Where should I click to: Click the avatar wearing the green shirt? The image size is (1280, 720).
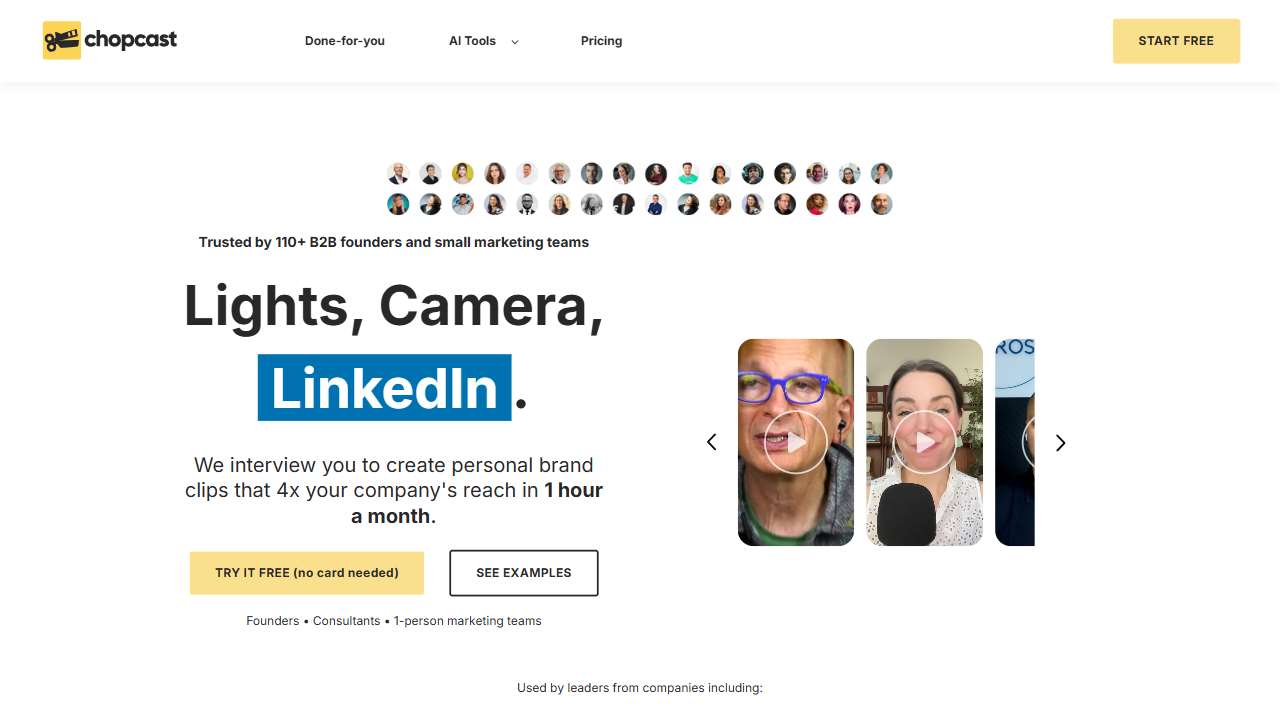688,173
